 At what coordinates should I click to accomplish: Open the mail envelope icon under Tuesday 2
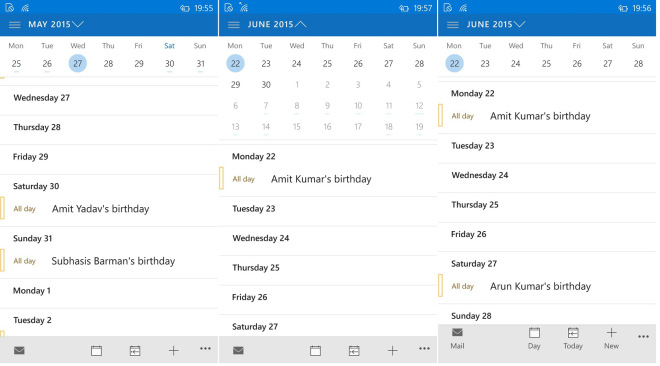pos(19,350)
